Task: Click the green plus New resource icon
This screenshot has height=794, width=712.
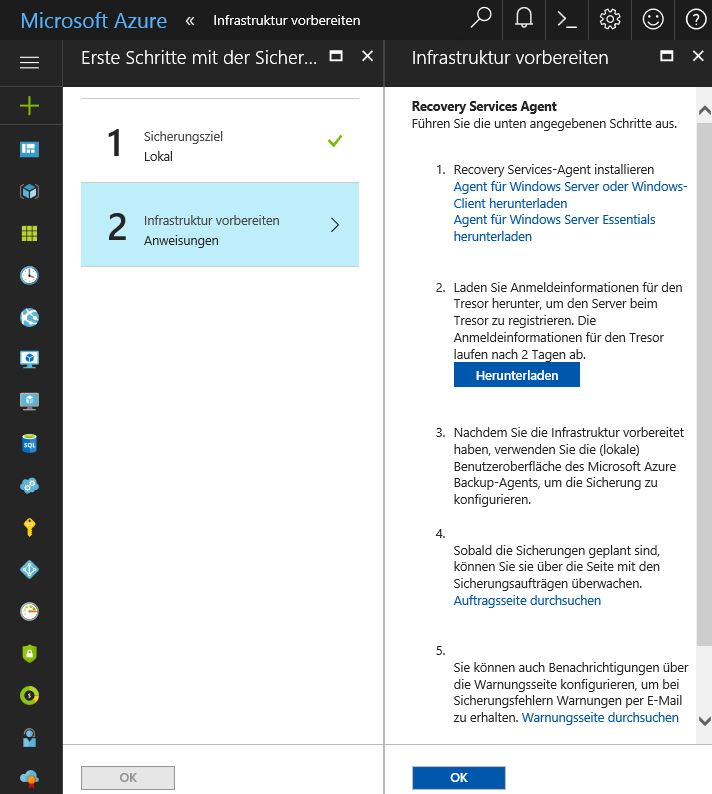Action: click(29, 106)
